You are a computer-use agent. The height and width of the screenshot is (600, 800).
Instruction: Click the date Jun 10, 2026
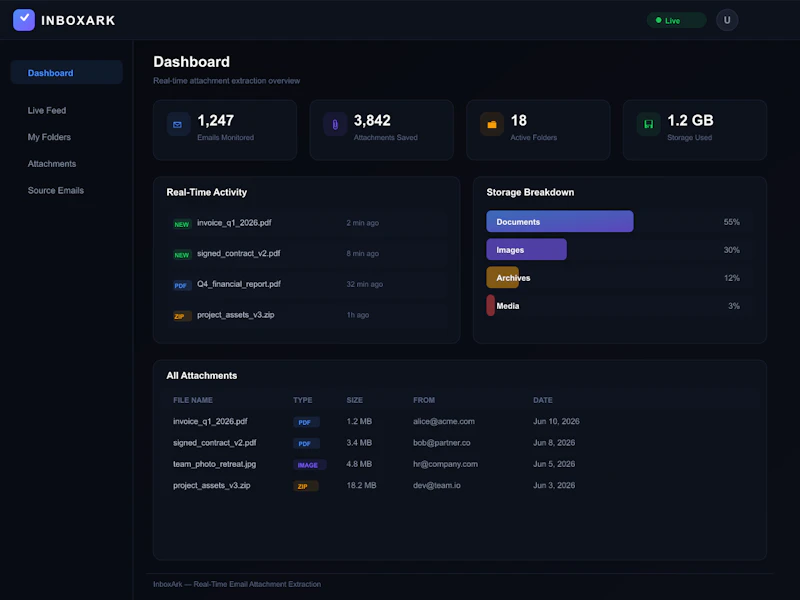pos(556,421)
